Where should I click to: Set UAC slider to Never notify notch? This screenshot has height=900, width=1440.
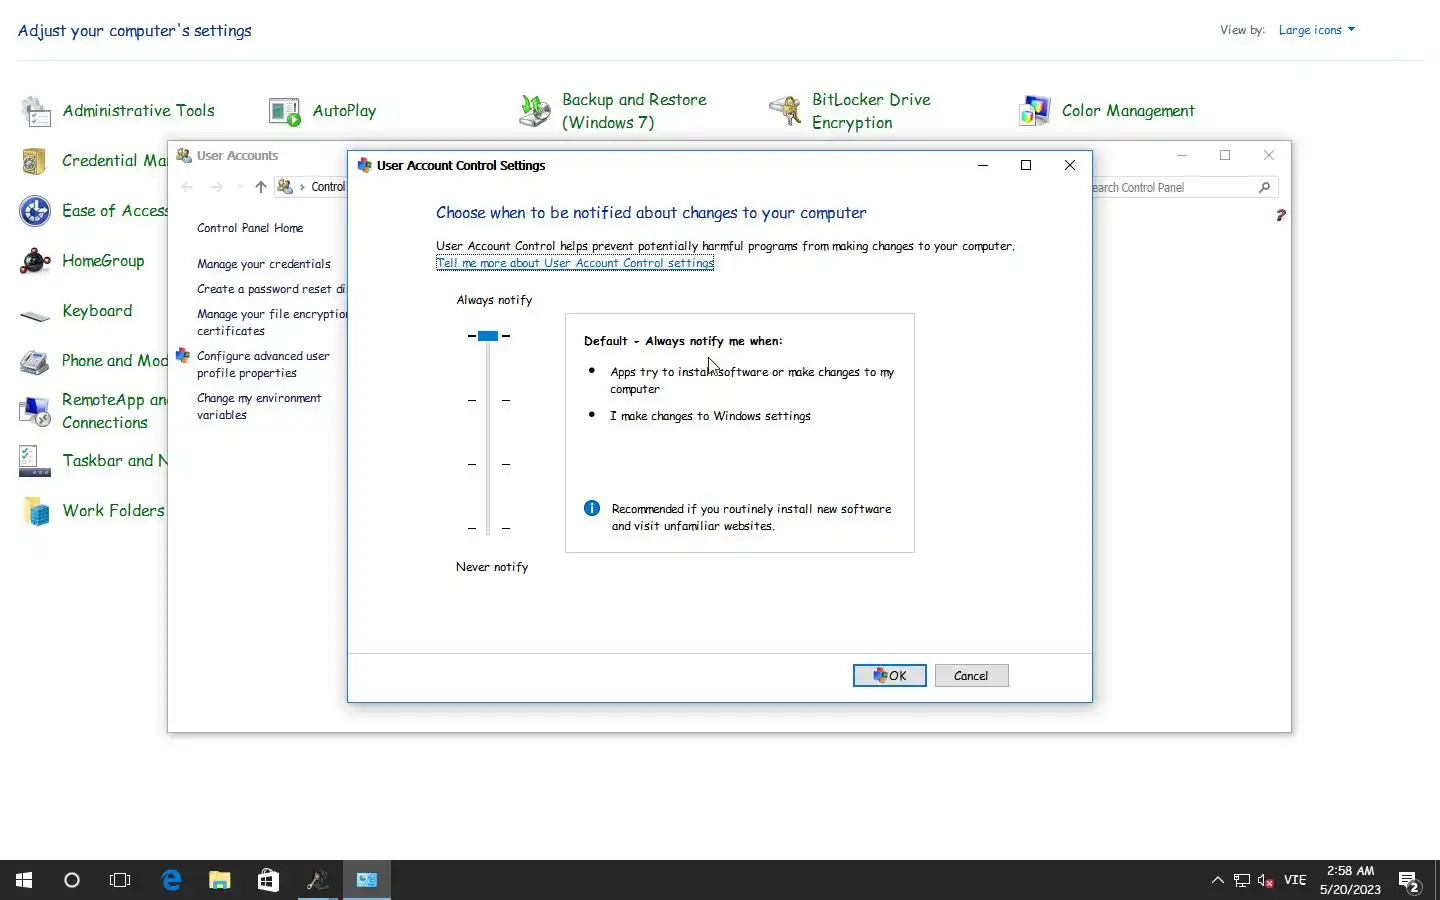tap(488, 528)
